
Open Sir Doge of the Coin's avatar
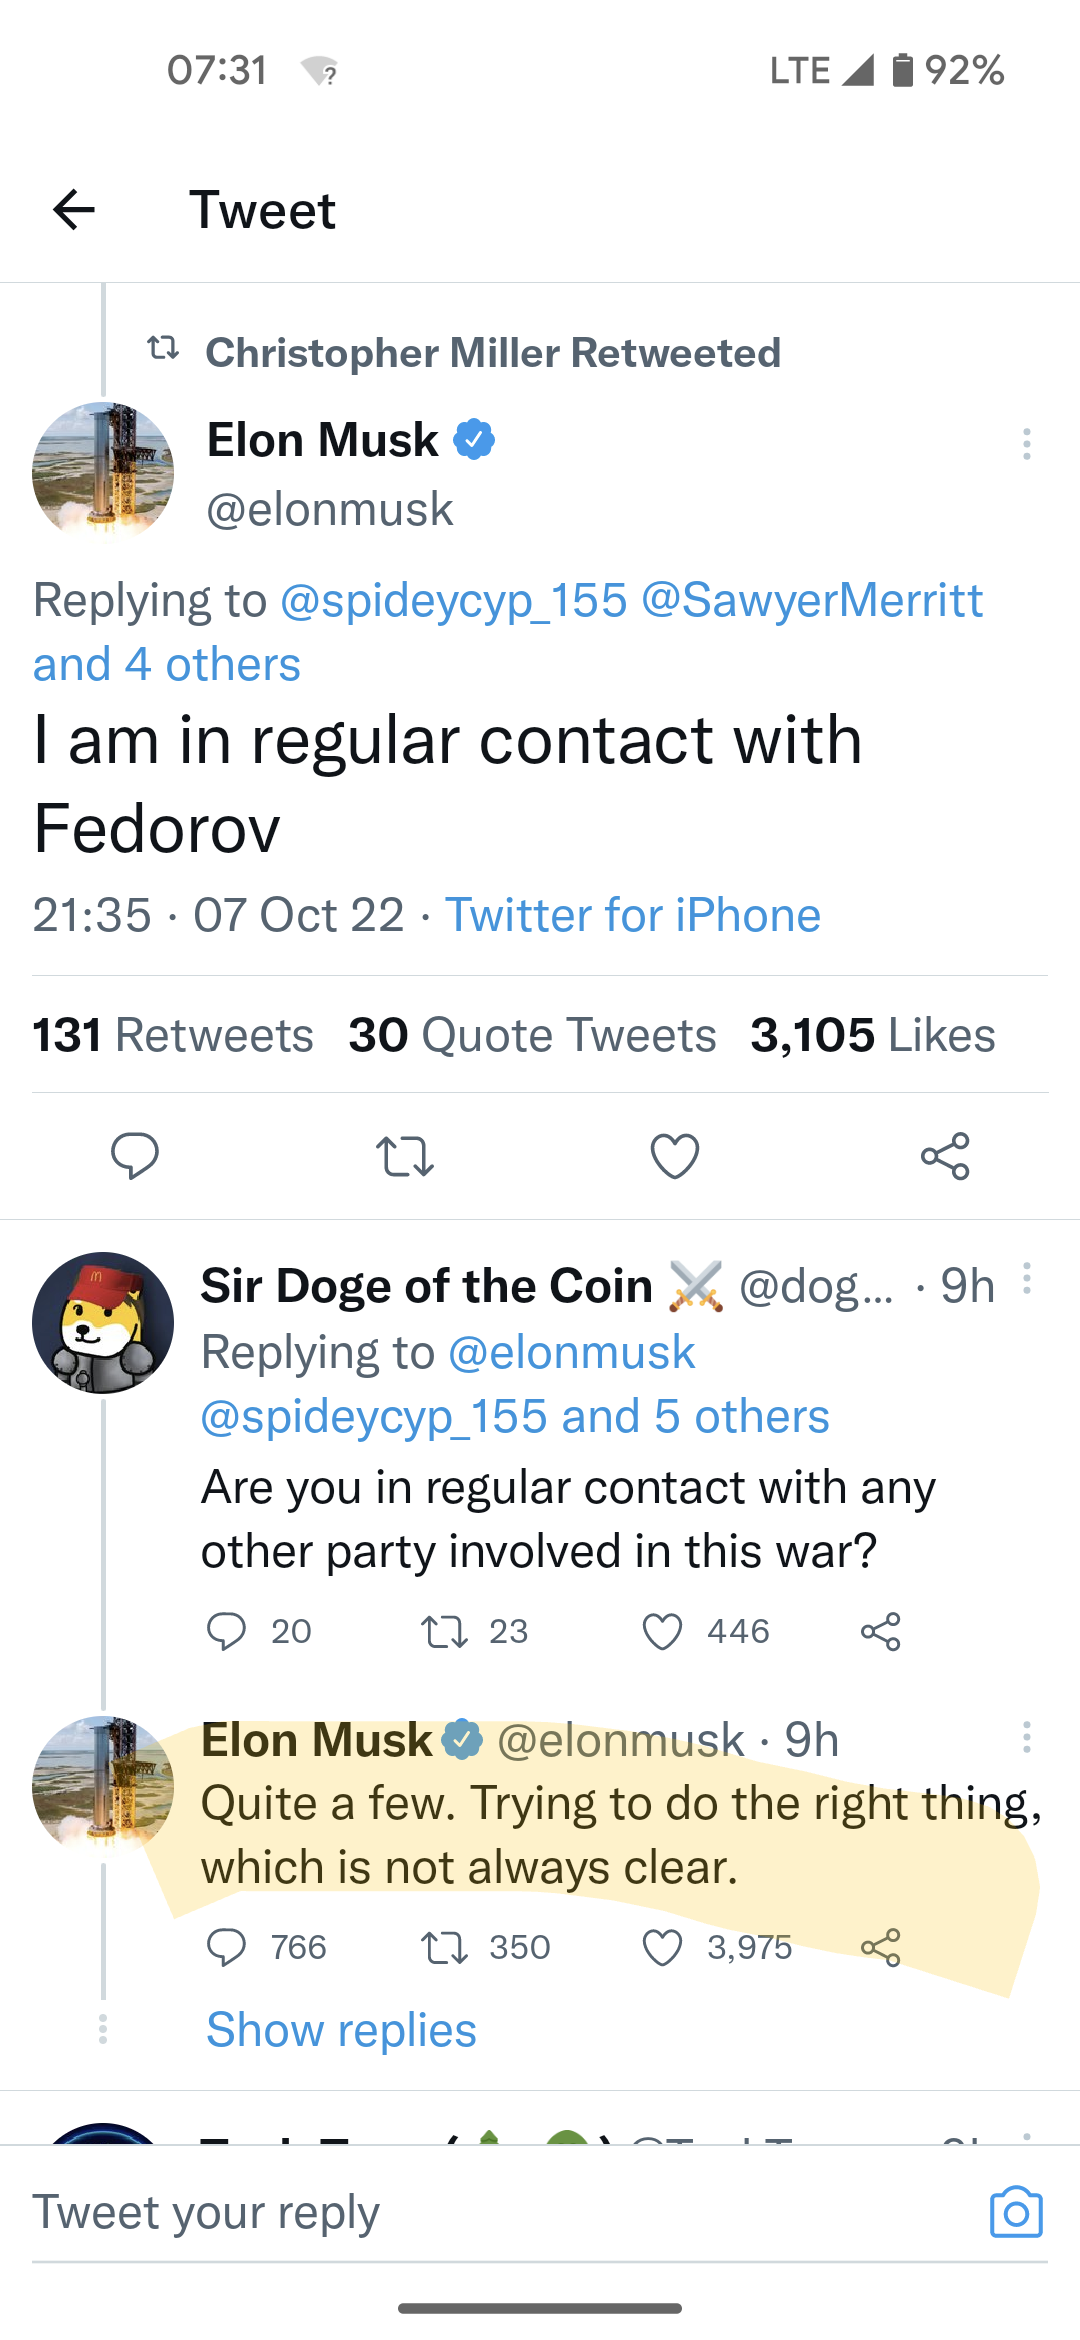coord(103,1322)
